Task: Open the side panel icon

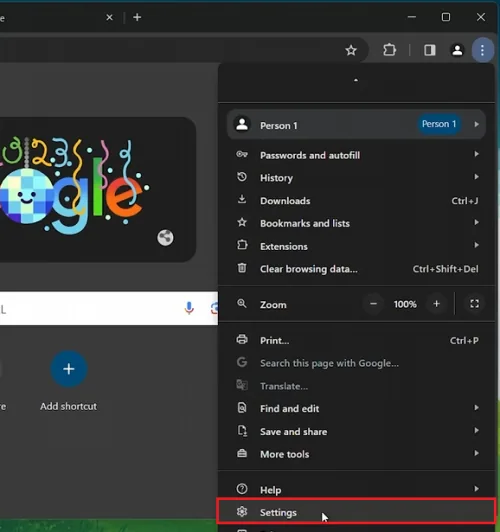Action: tap(429, 51)
